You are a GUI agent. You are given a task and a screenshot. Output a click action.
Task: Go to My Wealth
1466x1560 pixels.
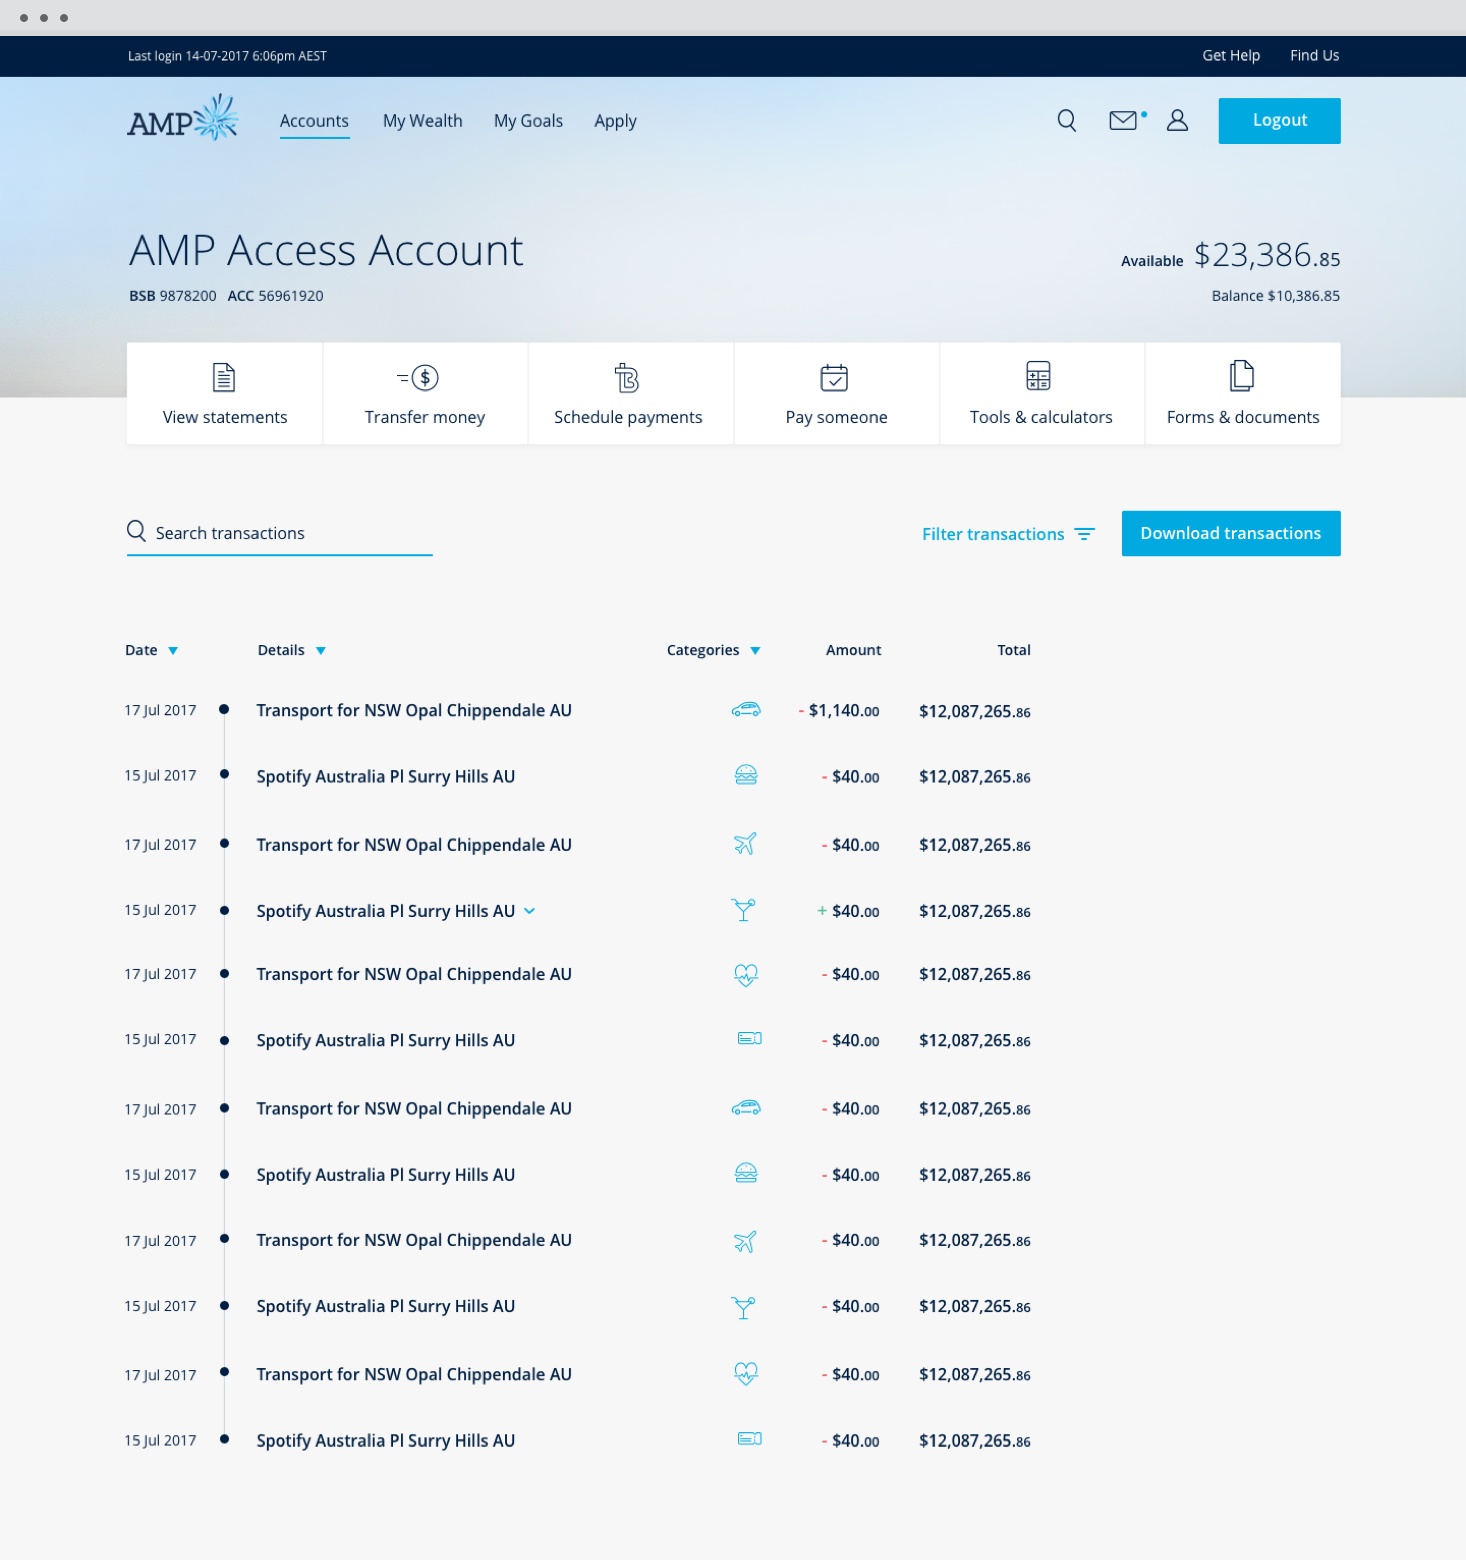(423, 121)
